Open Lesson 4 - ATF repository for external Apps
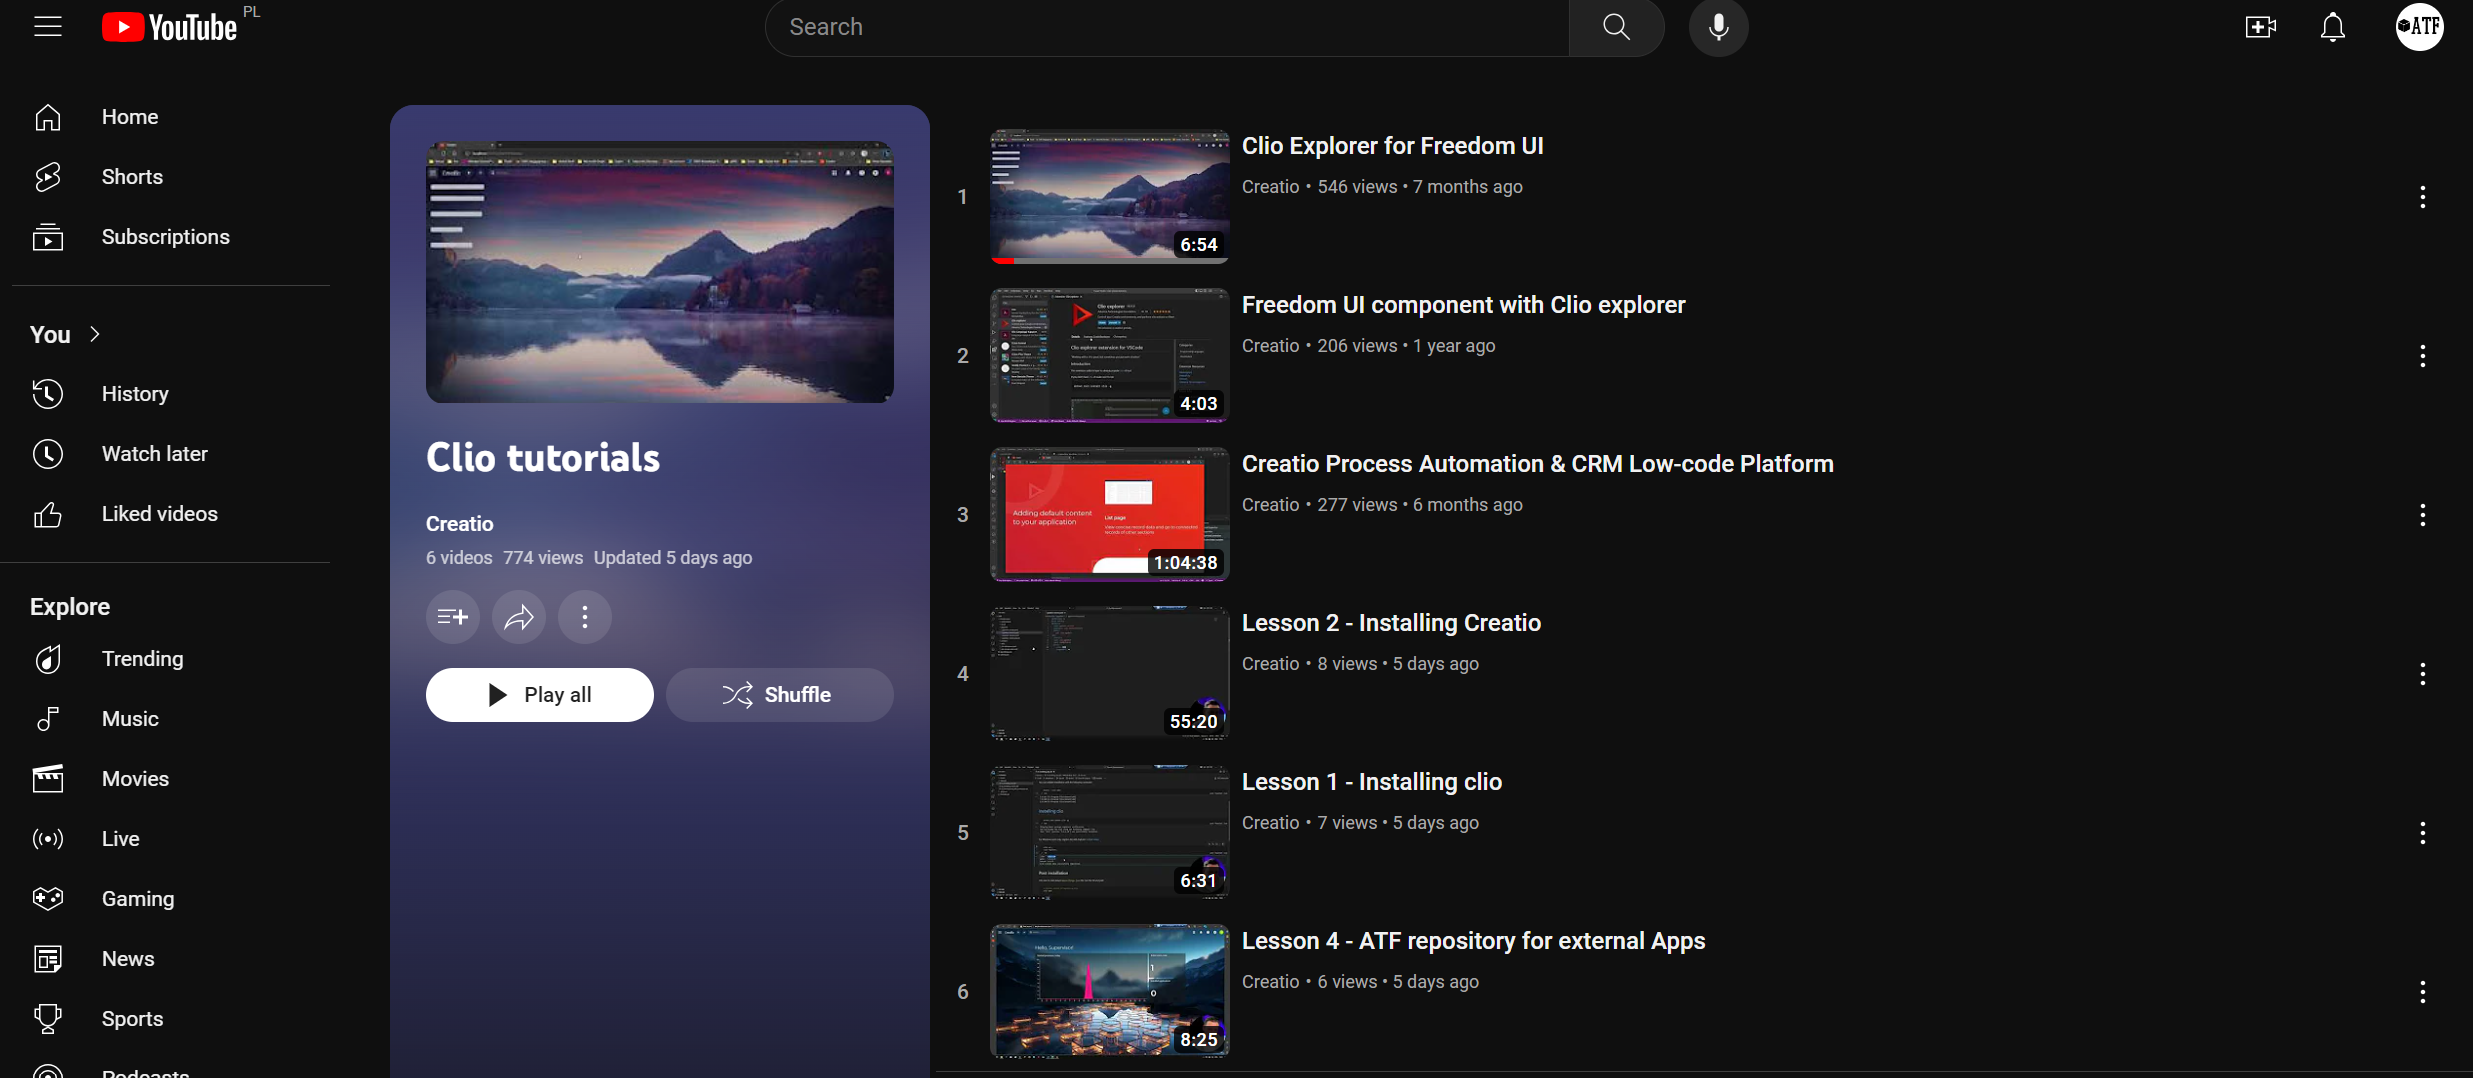 [x=1473, y=941]
